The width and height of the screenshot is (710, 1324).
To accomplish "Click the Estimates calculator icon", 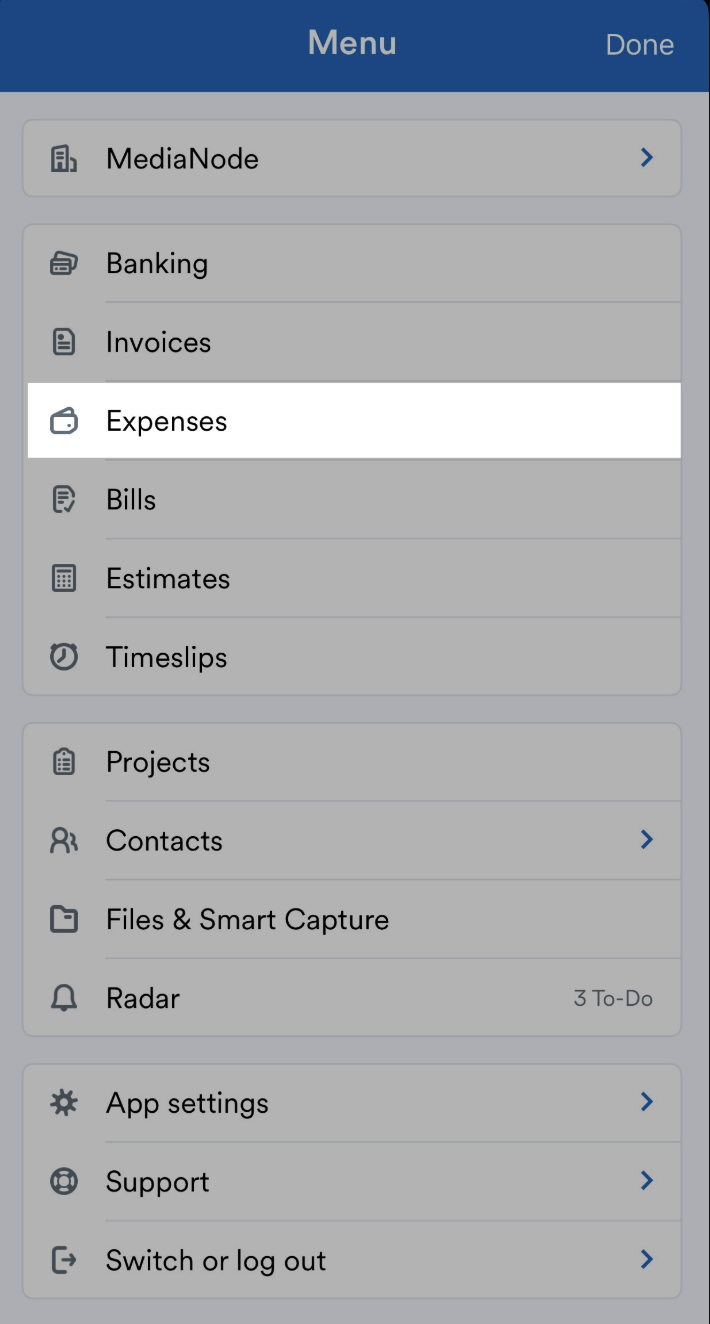I will point(63,578).
